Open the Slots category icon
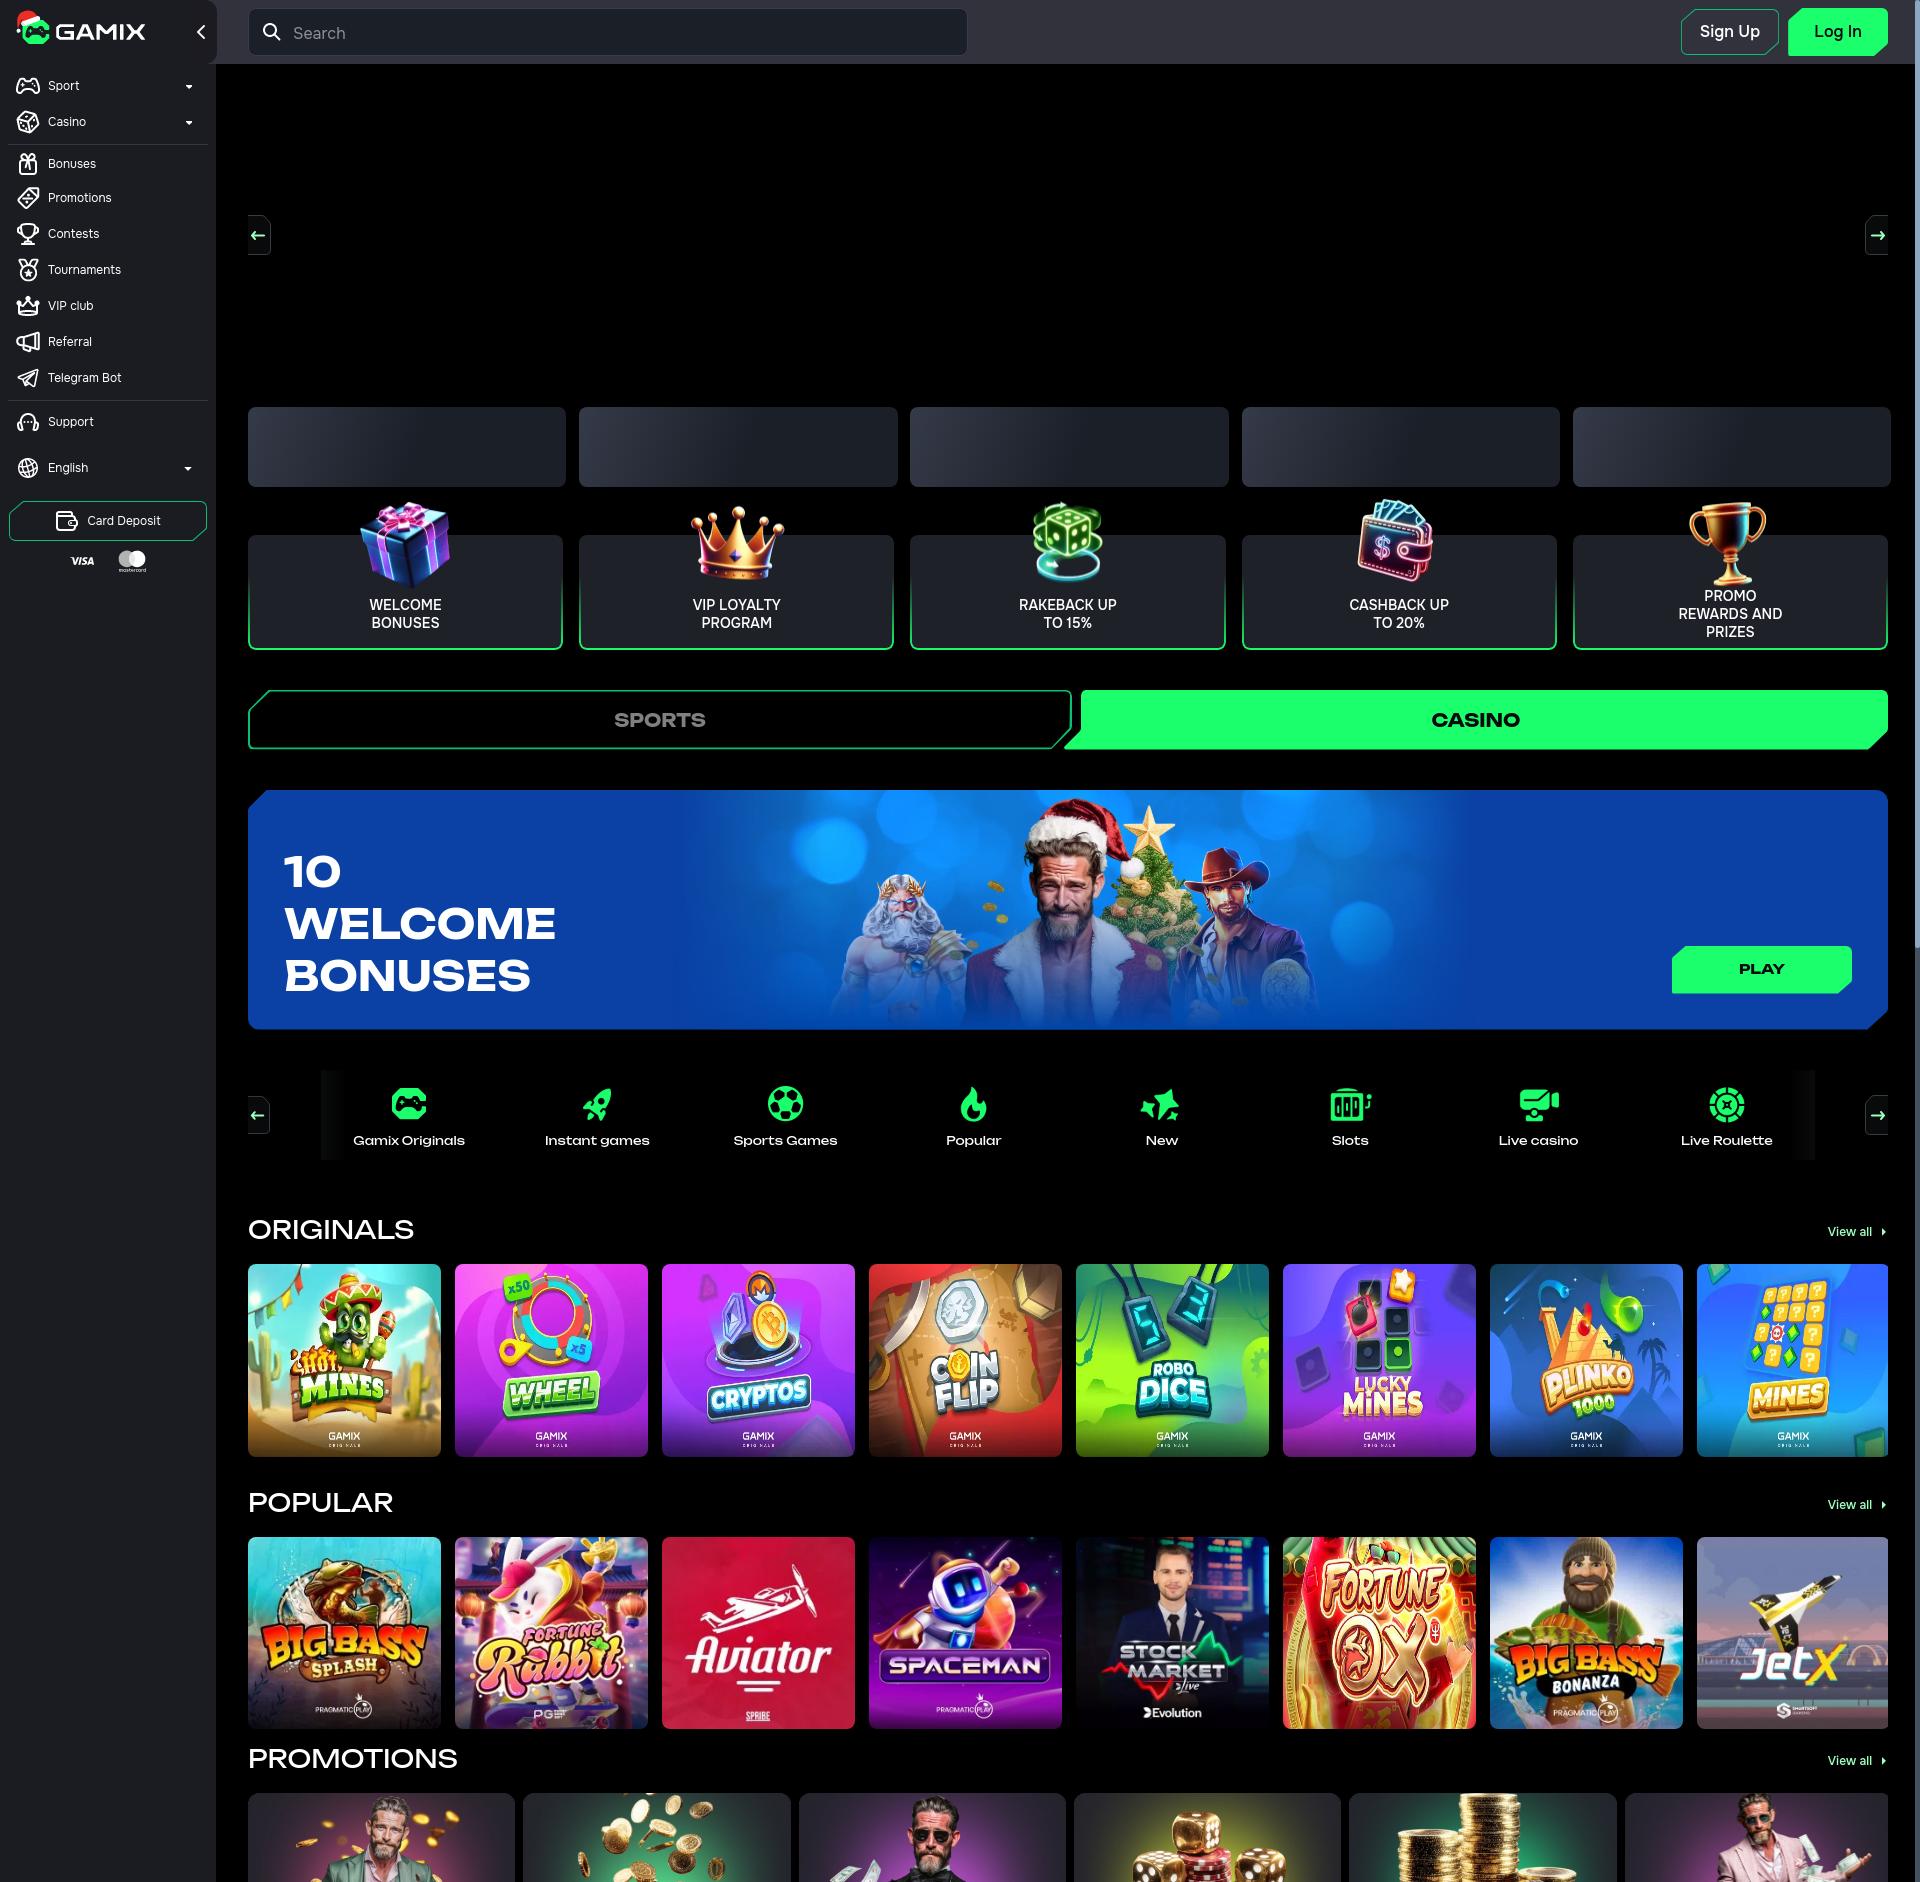 click(1349, 1105)
